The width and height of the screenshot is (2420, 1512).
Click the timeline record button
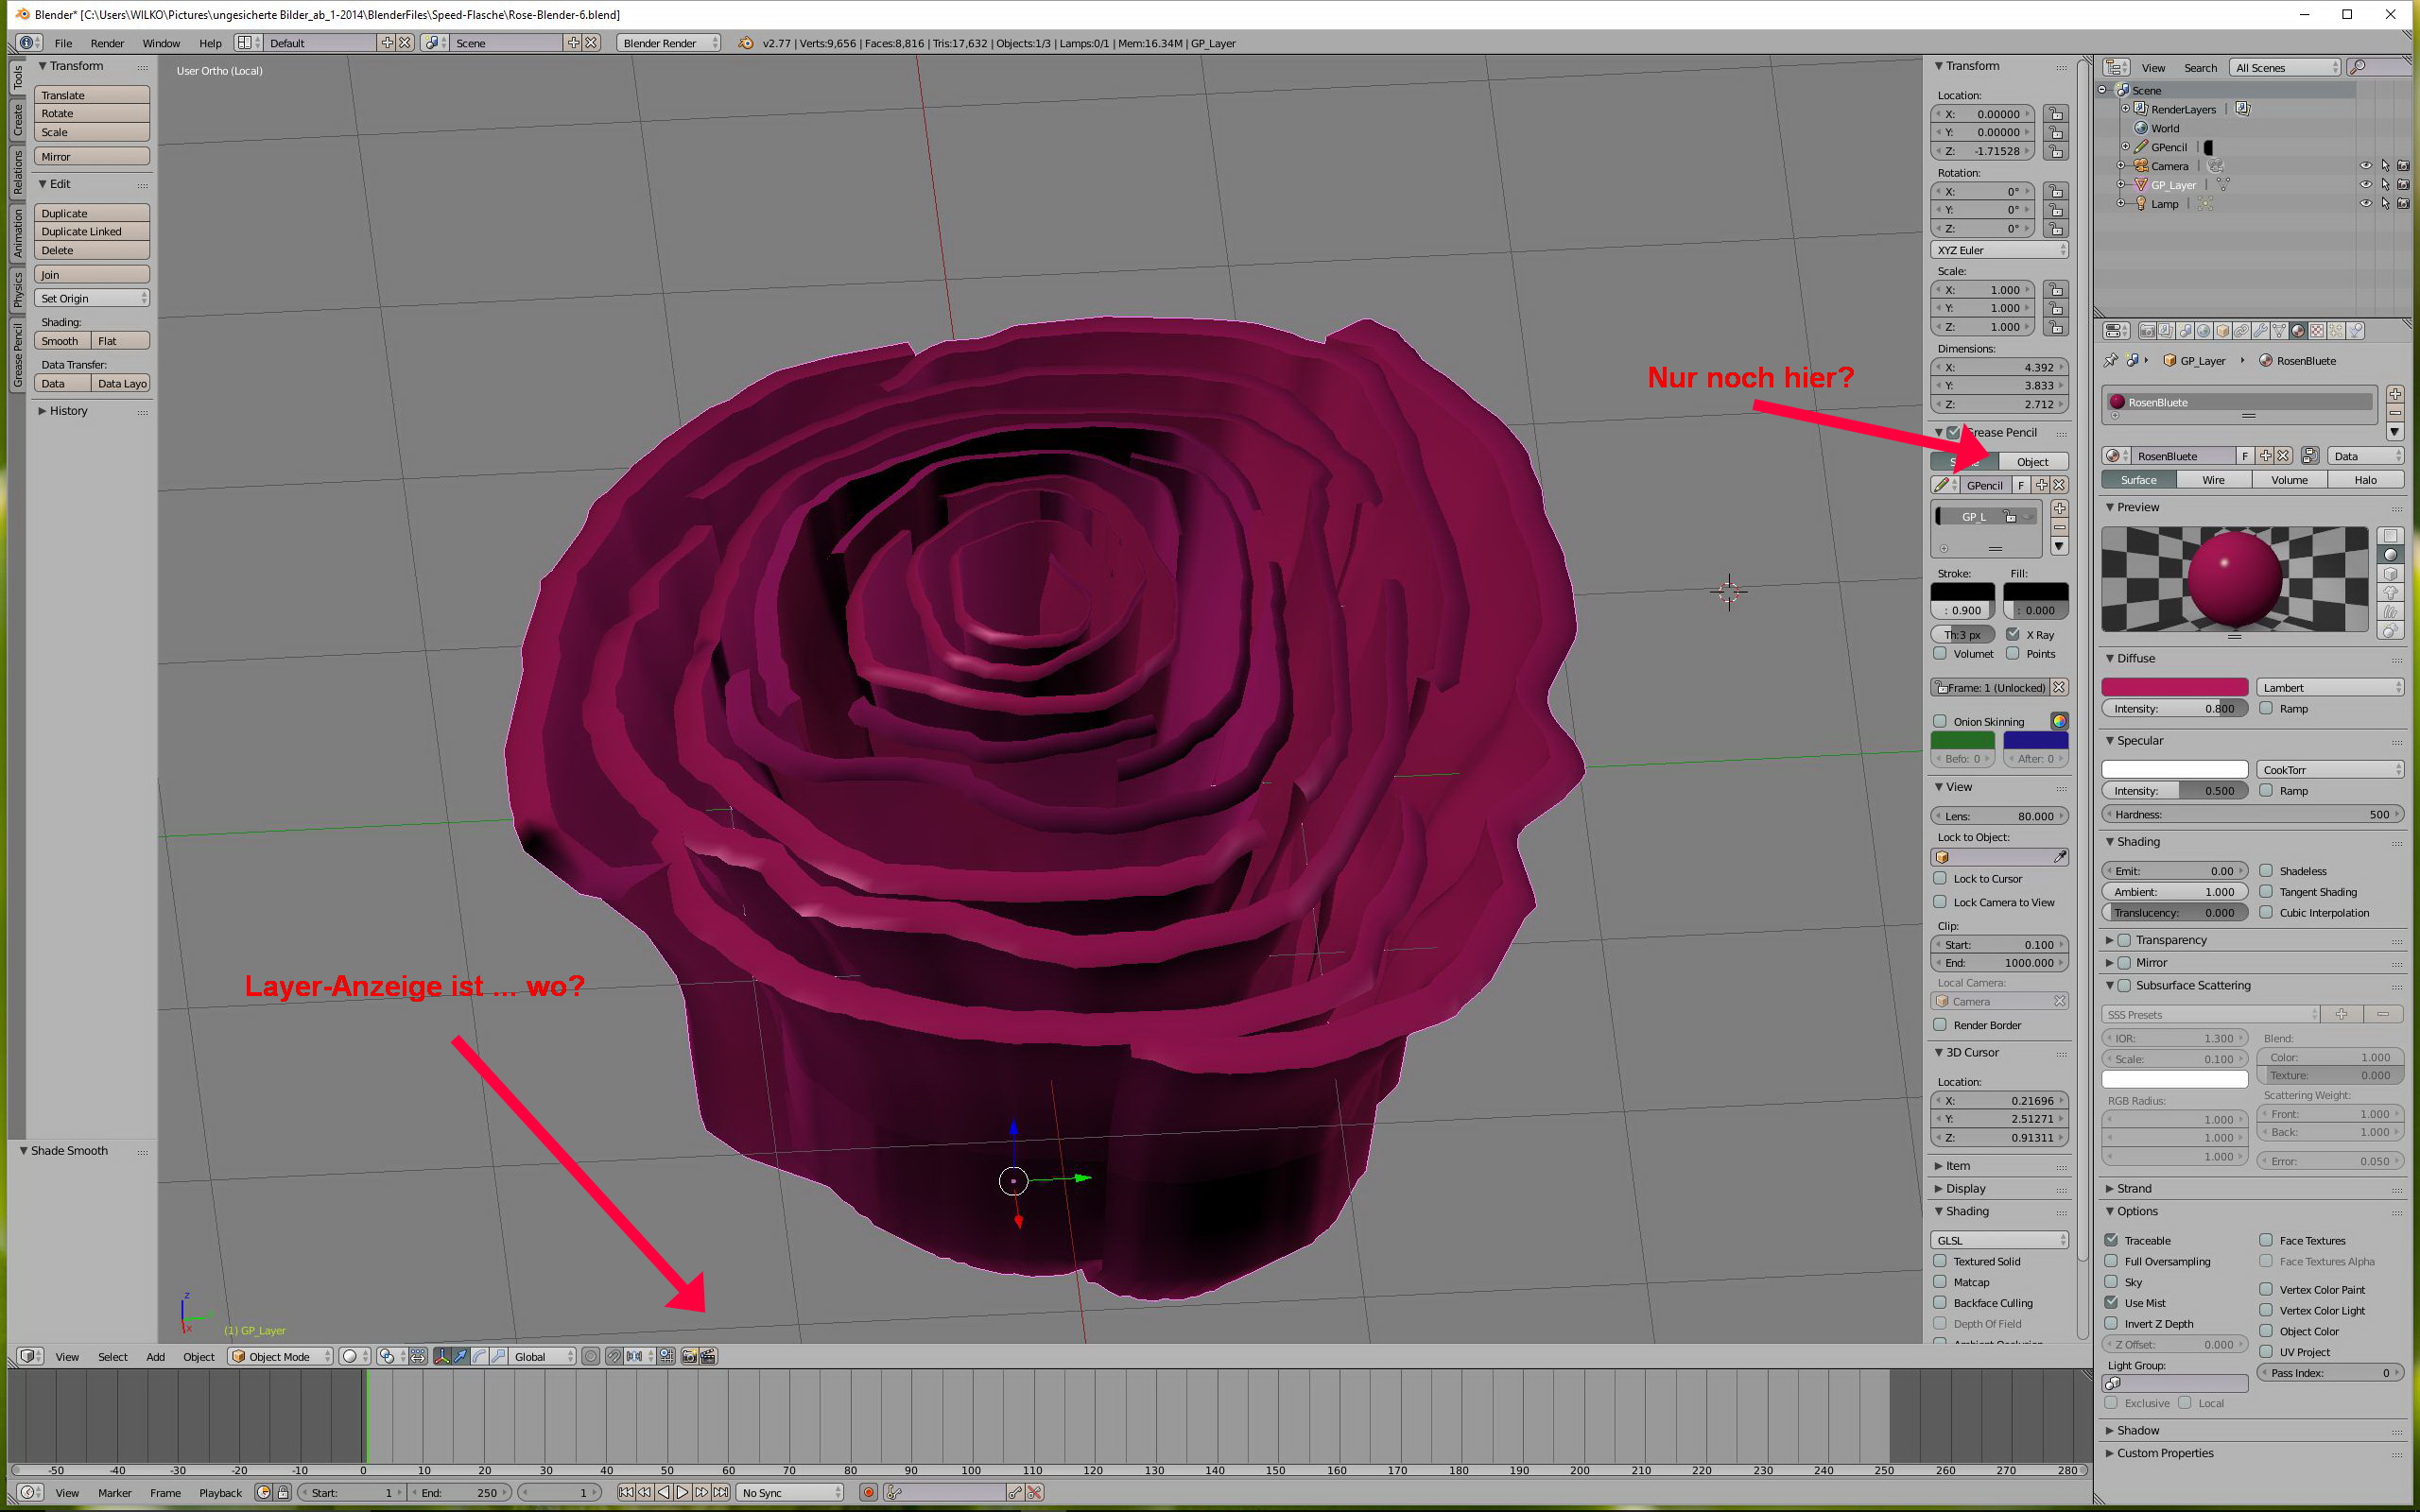[x=868, y=1493]
